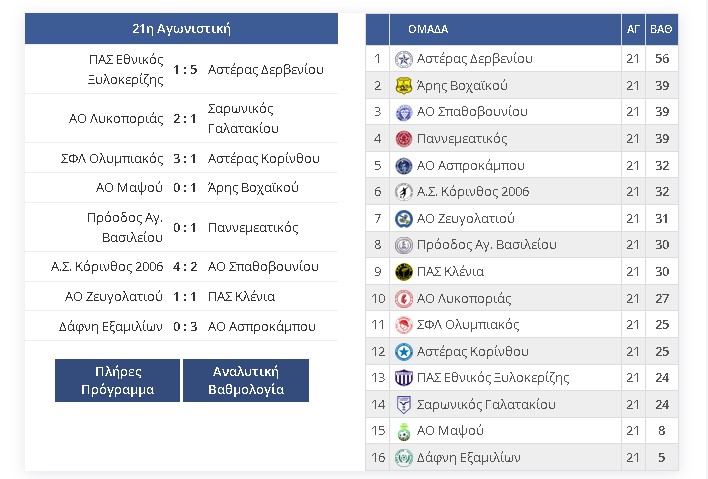Image resolution: width=708 pixels, height=479 pixels.
Task: Click the Α.Σ. Κόρινθος 2006 logo
Action: pyautogui.click(x=404, y=192)
